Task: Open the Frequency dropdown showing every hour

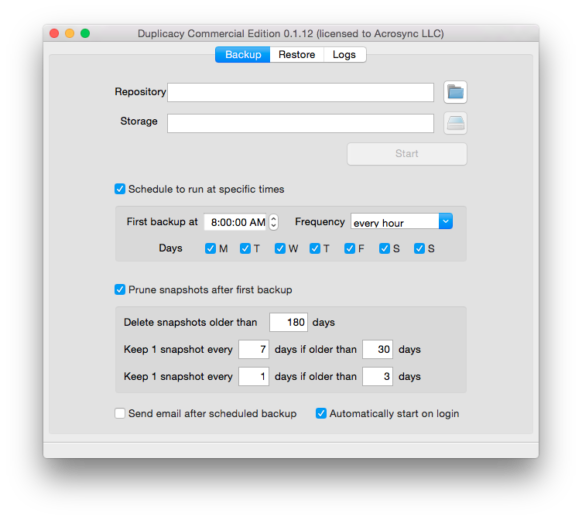Action: pyautogui.click(x=402, y=222)
